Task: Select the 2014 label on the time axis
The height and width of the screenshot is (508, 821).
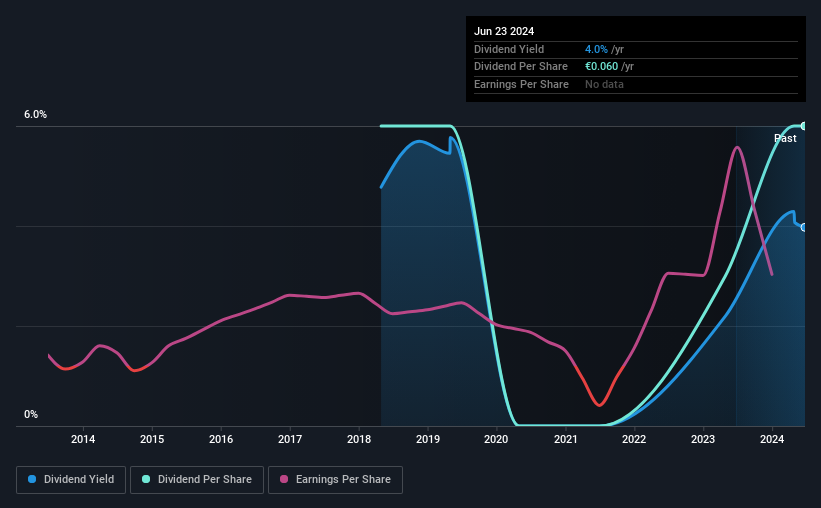Action: click(x=83, y=439)
